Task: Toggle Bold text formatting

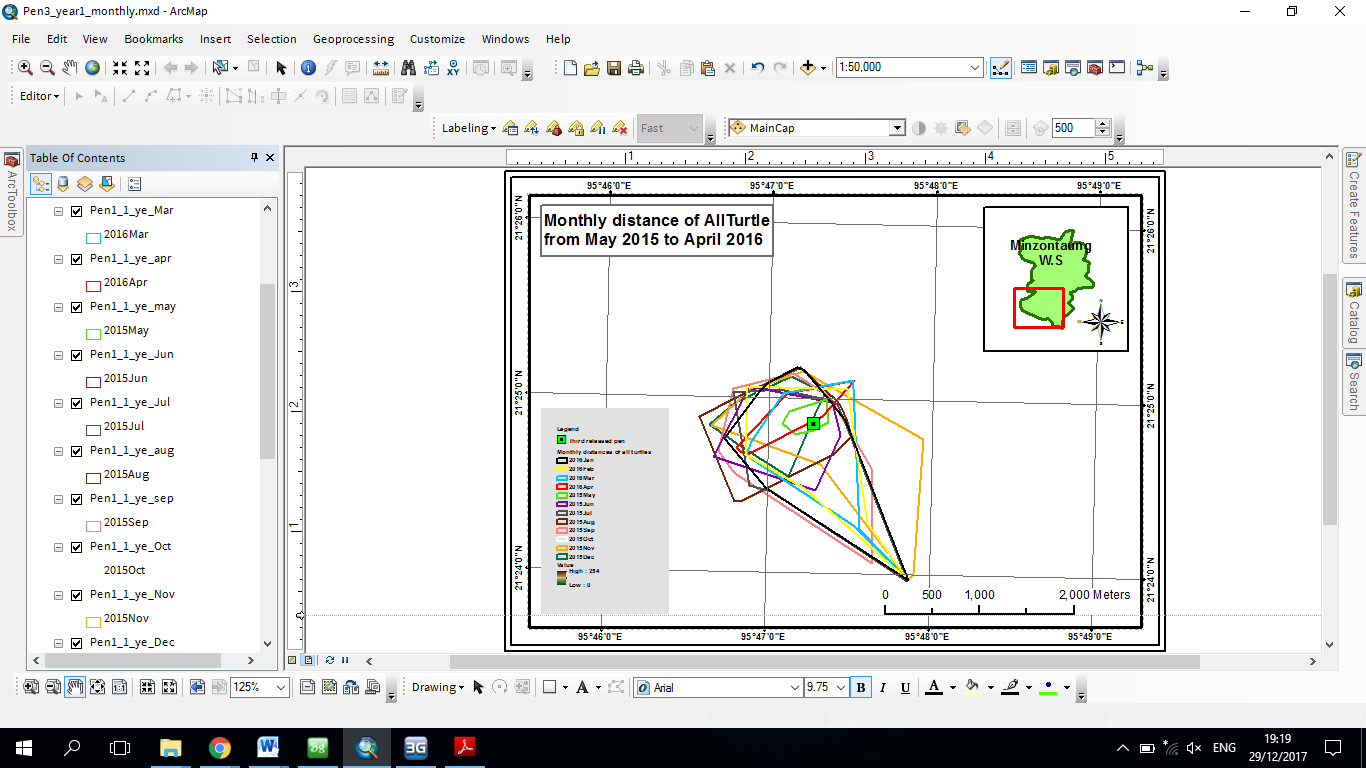Action: click(x=860, y=688)
